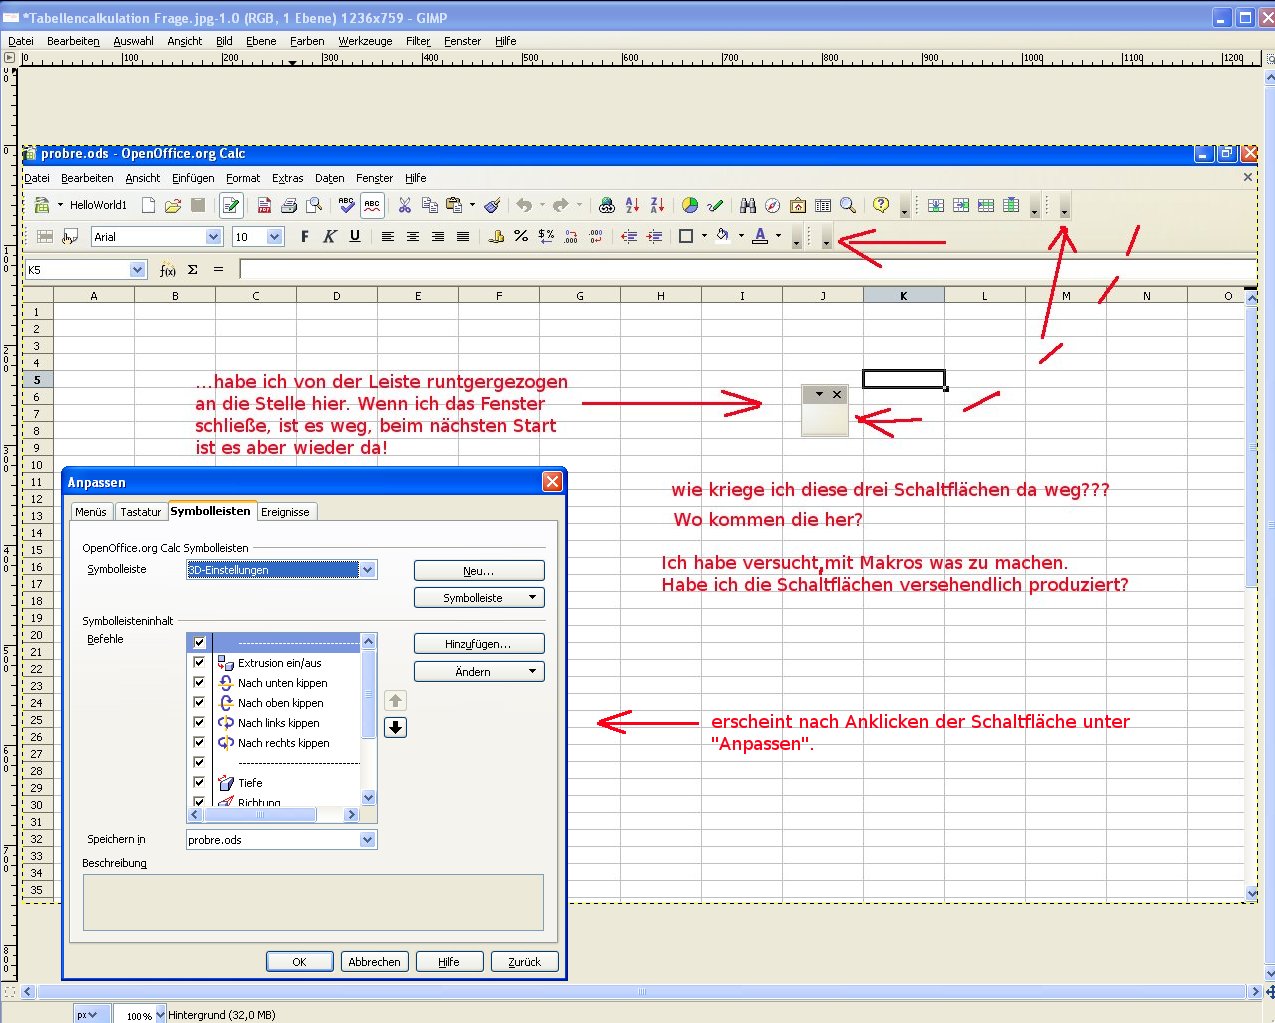
Task: Click the Open folder icon in Calc toolbar
Action: pyautogui.click(x=173, y=205)
